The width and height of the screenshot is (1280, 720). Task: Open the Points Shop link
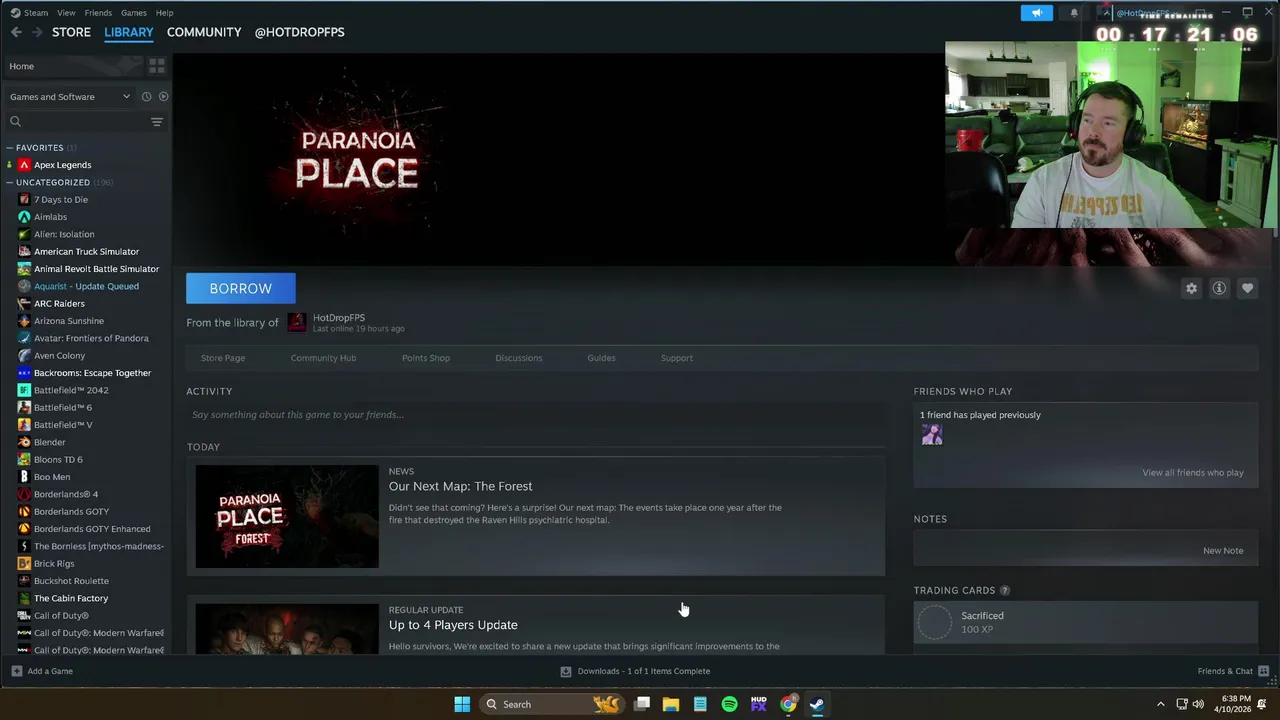coord(426,358)
